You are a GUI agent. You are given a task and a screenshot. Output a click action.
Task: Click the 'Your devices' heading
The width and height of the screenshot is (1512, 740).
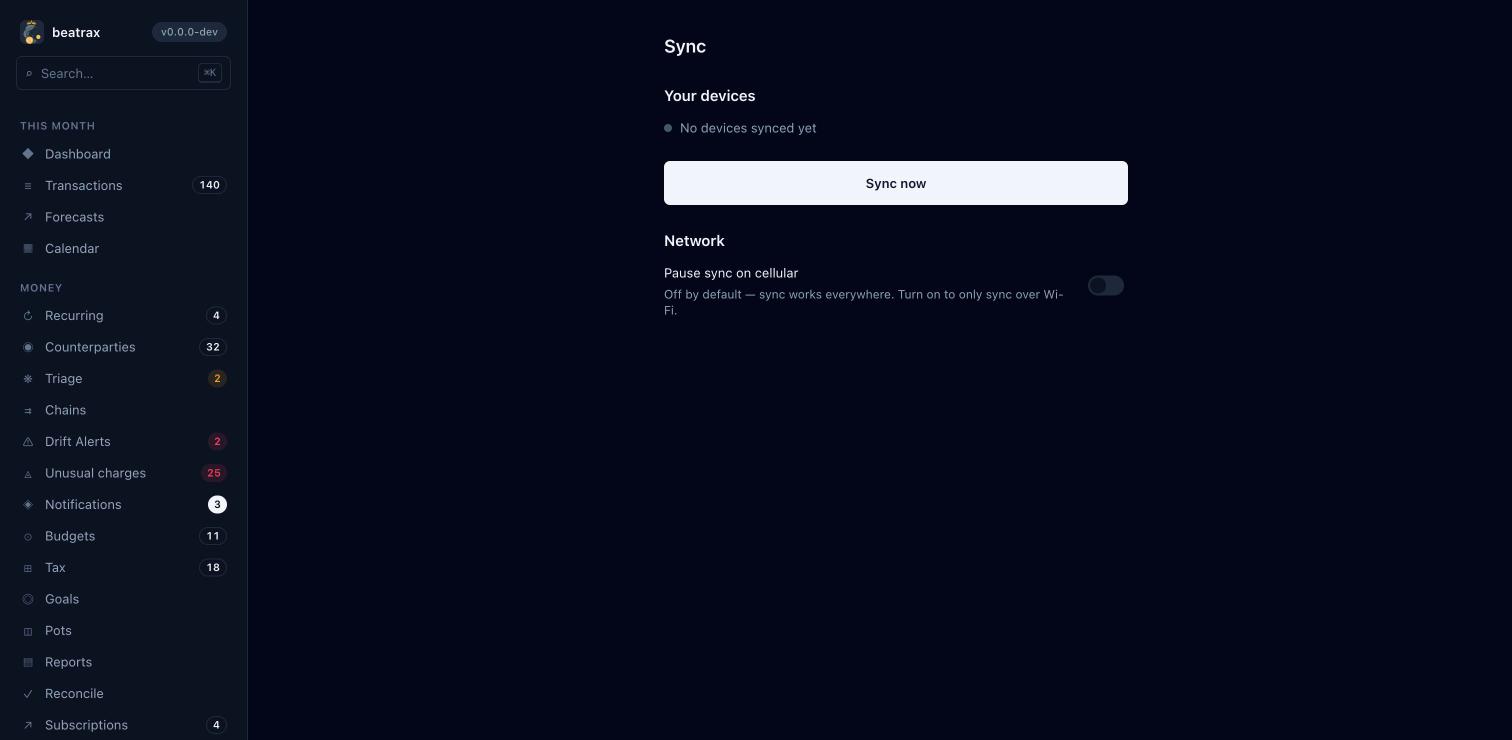coord(710,96)
